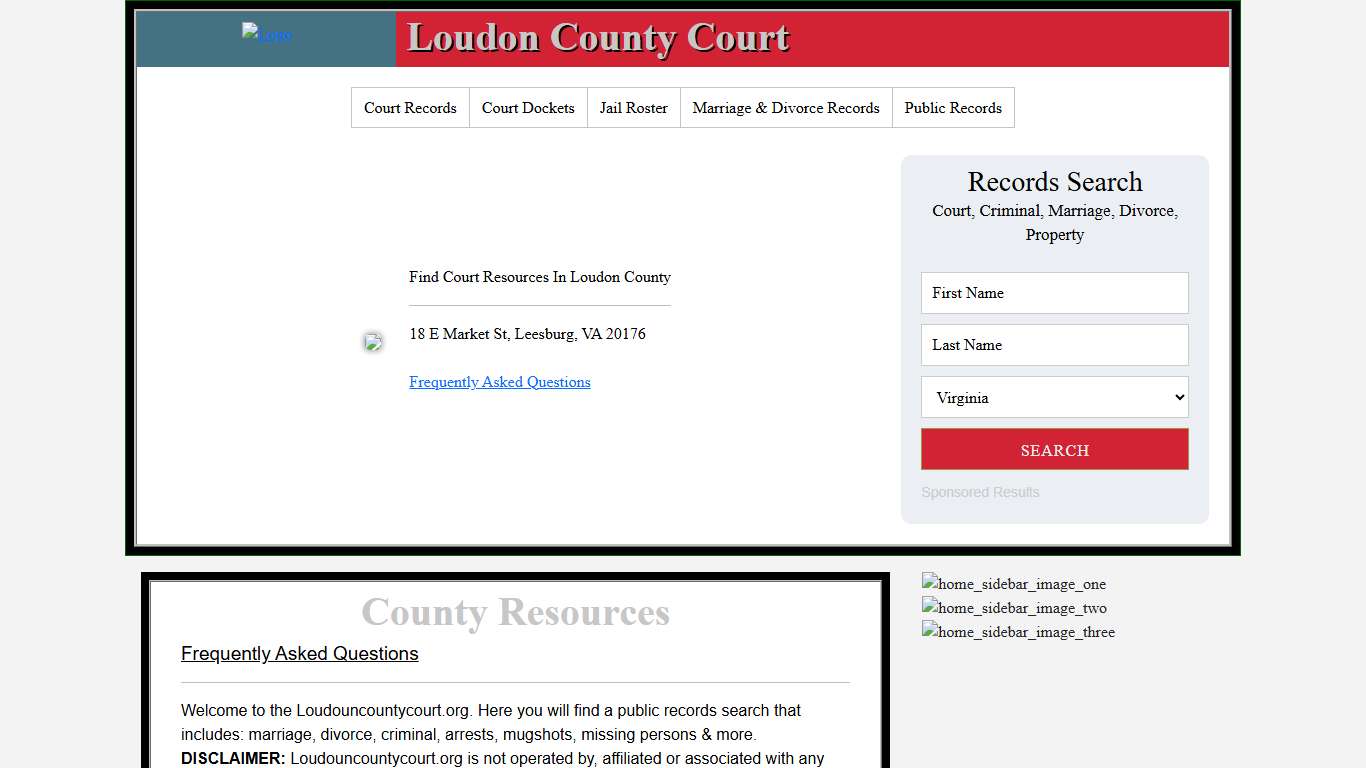Screen dimensions: 1366x768
Task: Click the home_sidebar_image_two placeholder
Action: pos(1013,608)
